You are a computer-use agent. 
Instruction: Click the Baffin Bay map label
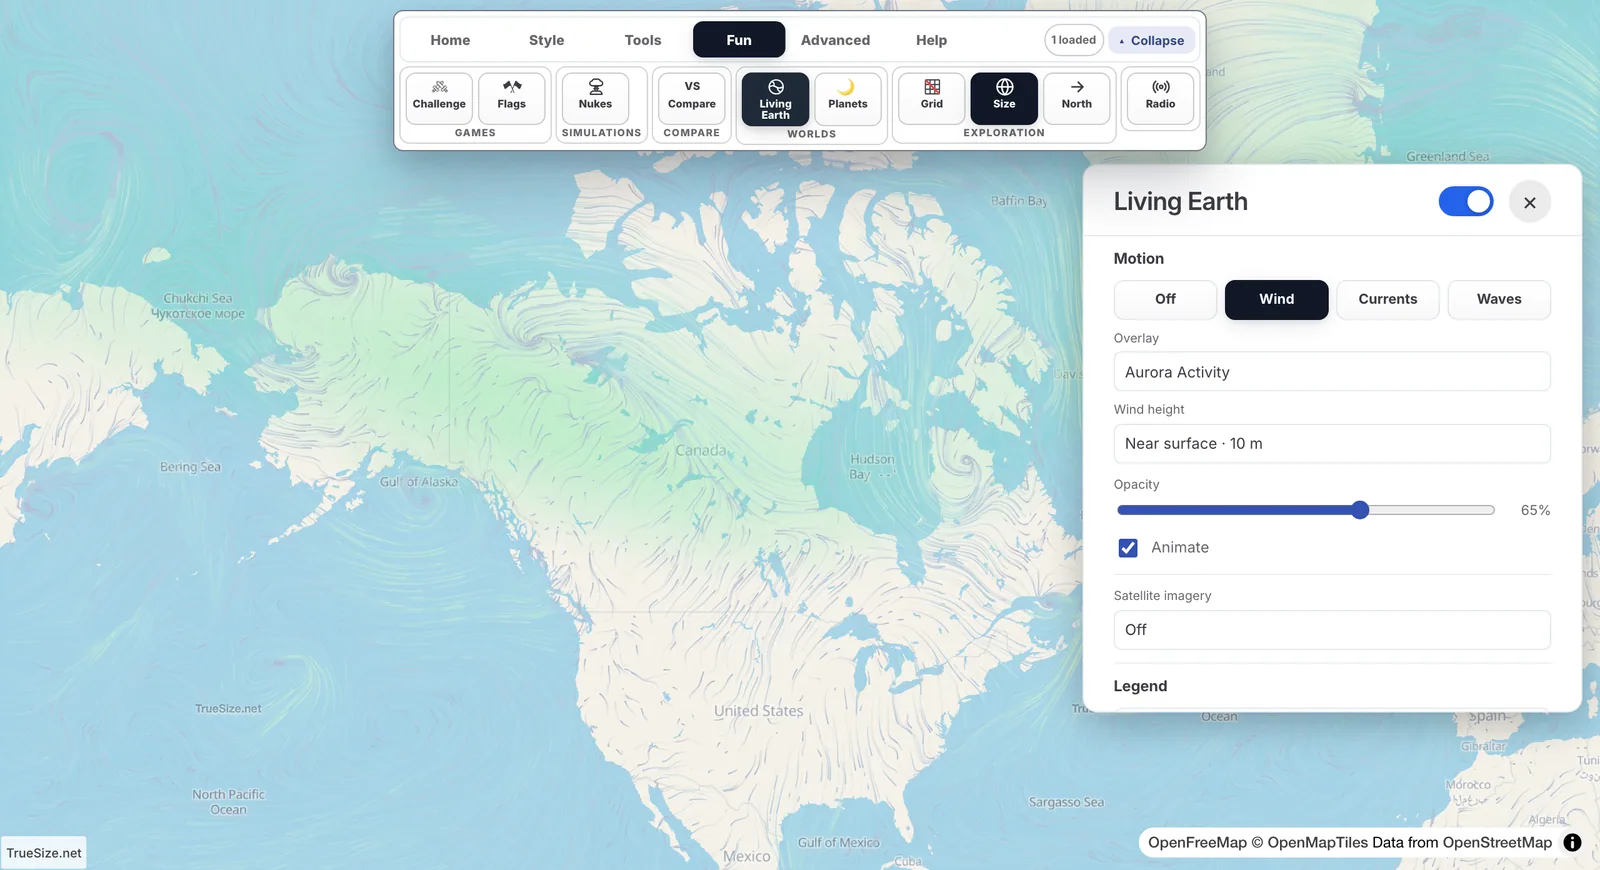click(x=1019, y=201)
